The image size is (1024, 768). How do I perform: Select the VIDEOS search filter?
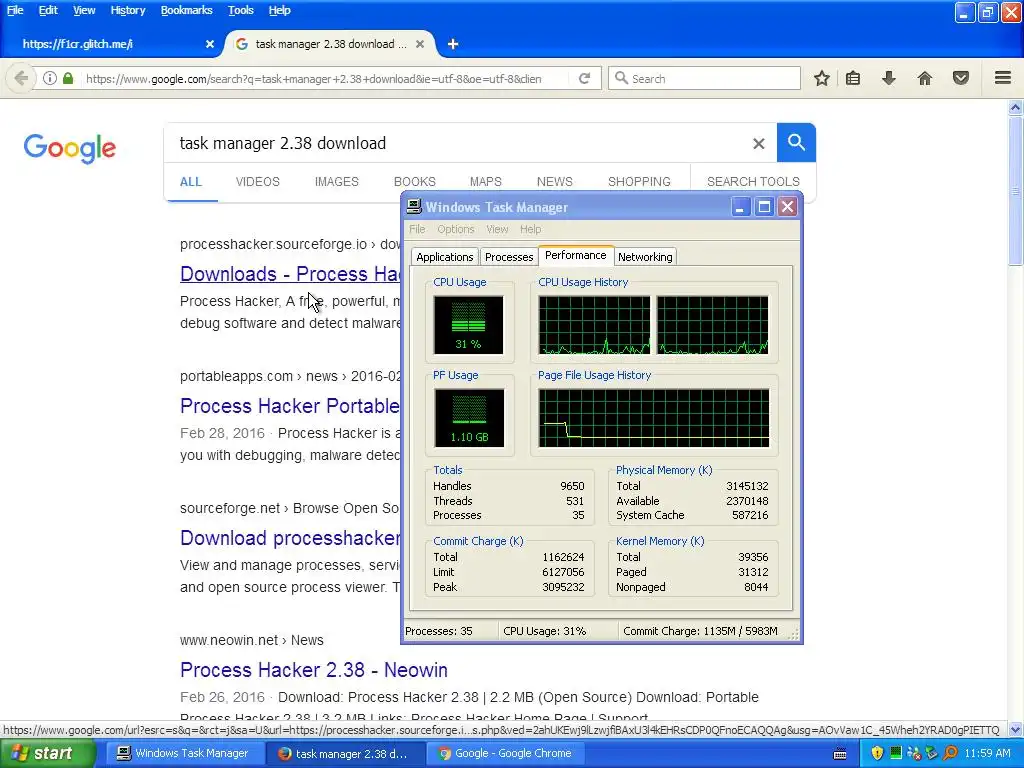tap(257, 182)
